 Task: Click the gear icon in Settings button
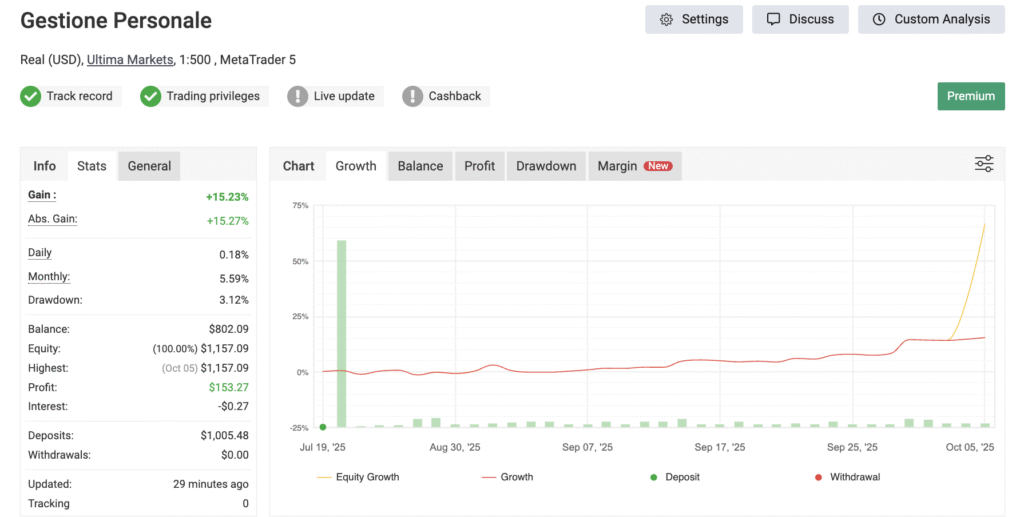666,19
